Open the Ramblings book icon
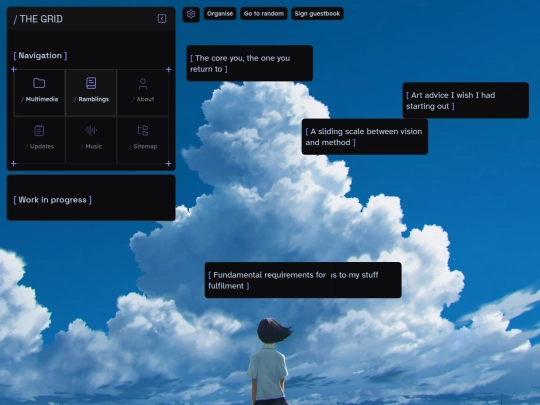The height and width of the screenshot is (405, 540). (91, 83)
